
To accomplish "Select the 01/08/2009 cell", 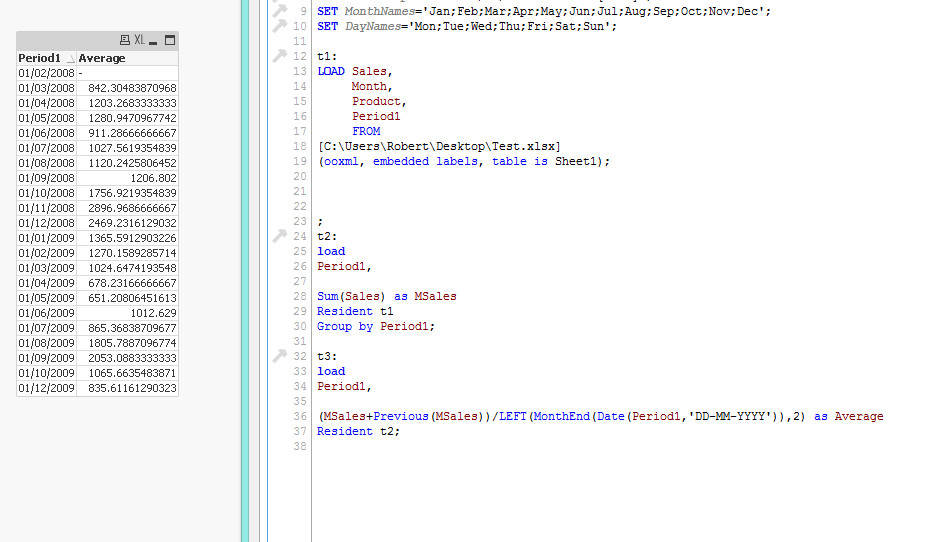I will (47, 343).
